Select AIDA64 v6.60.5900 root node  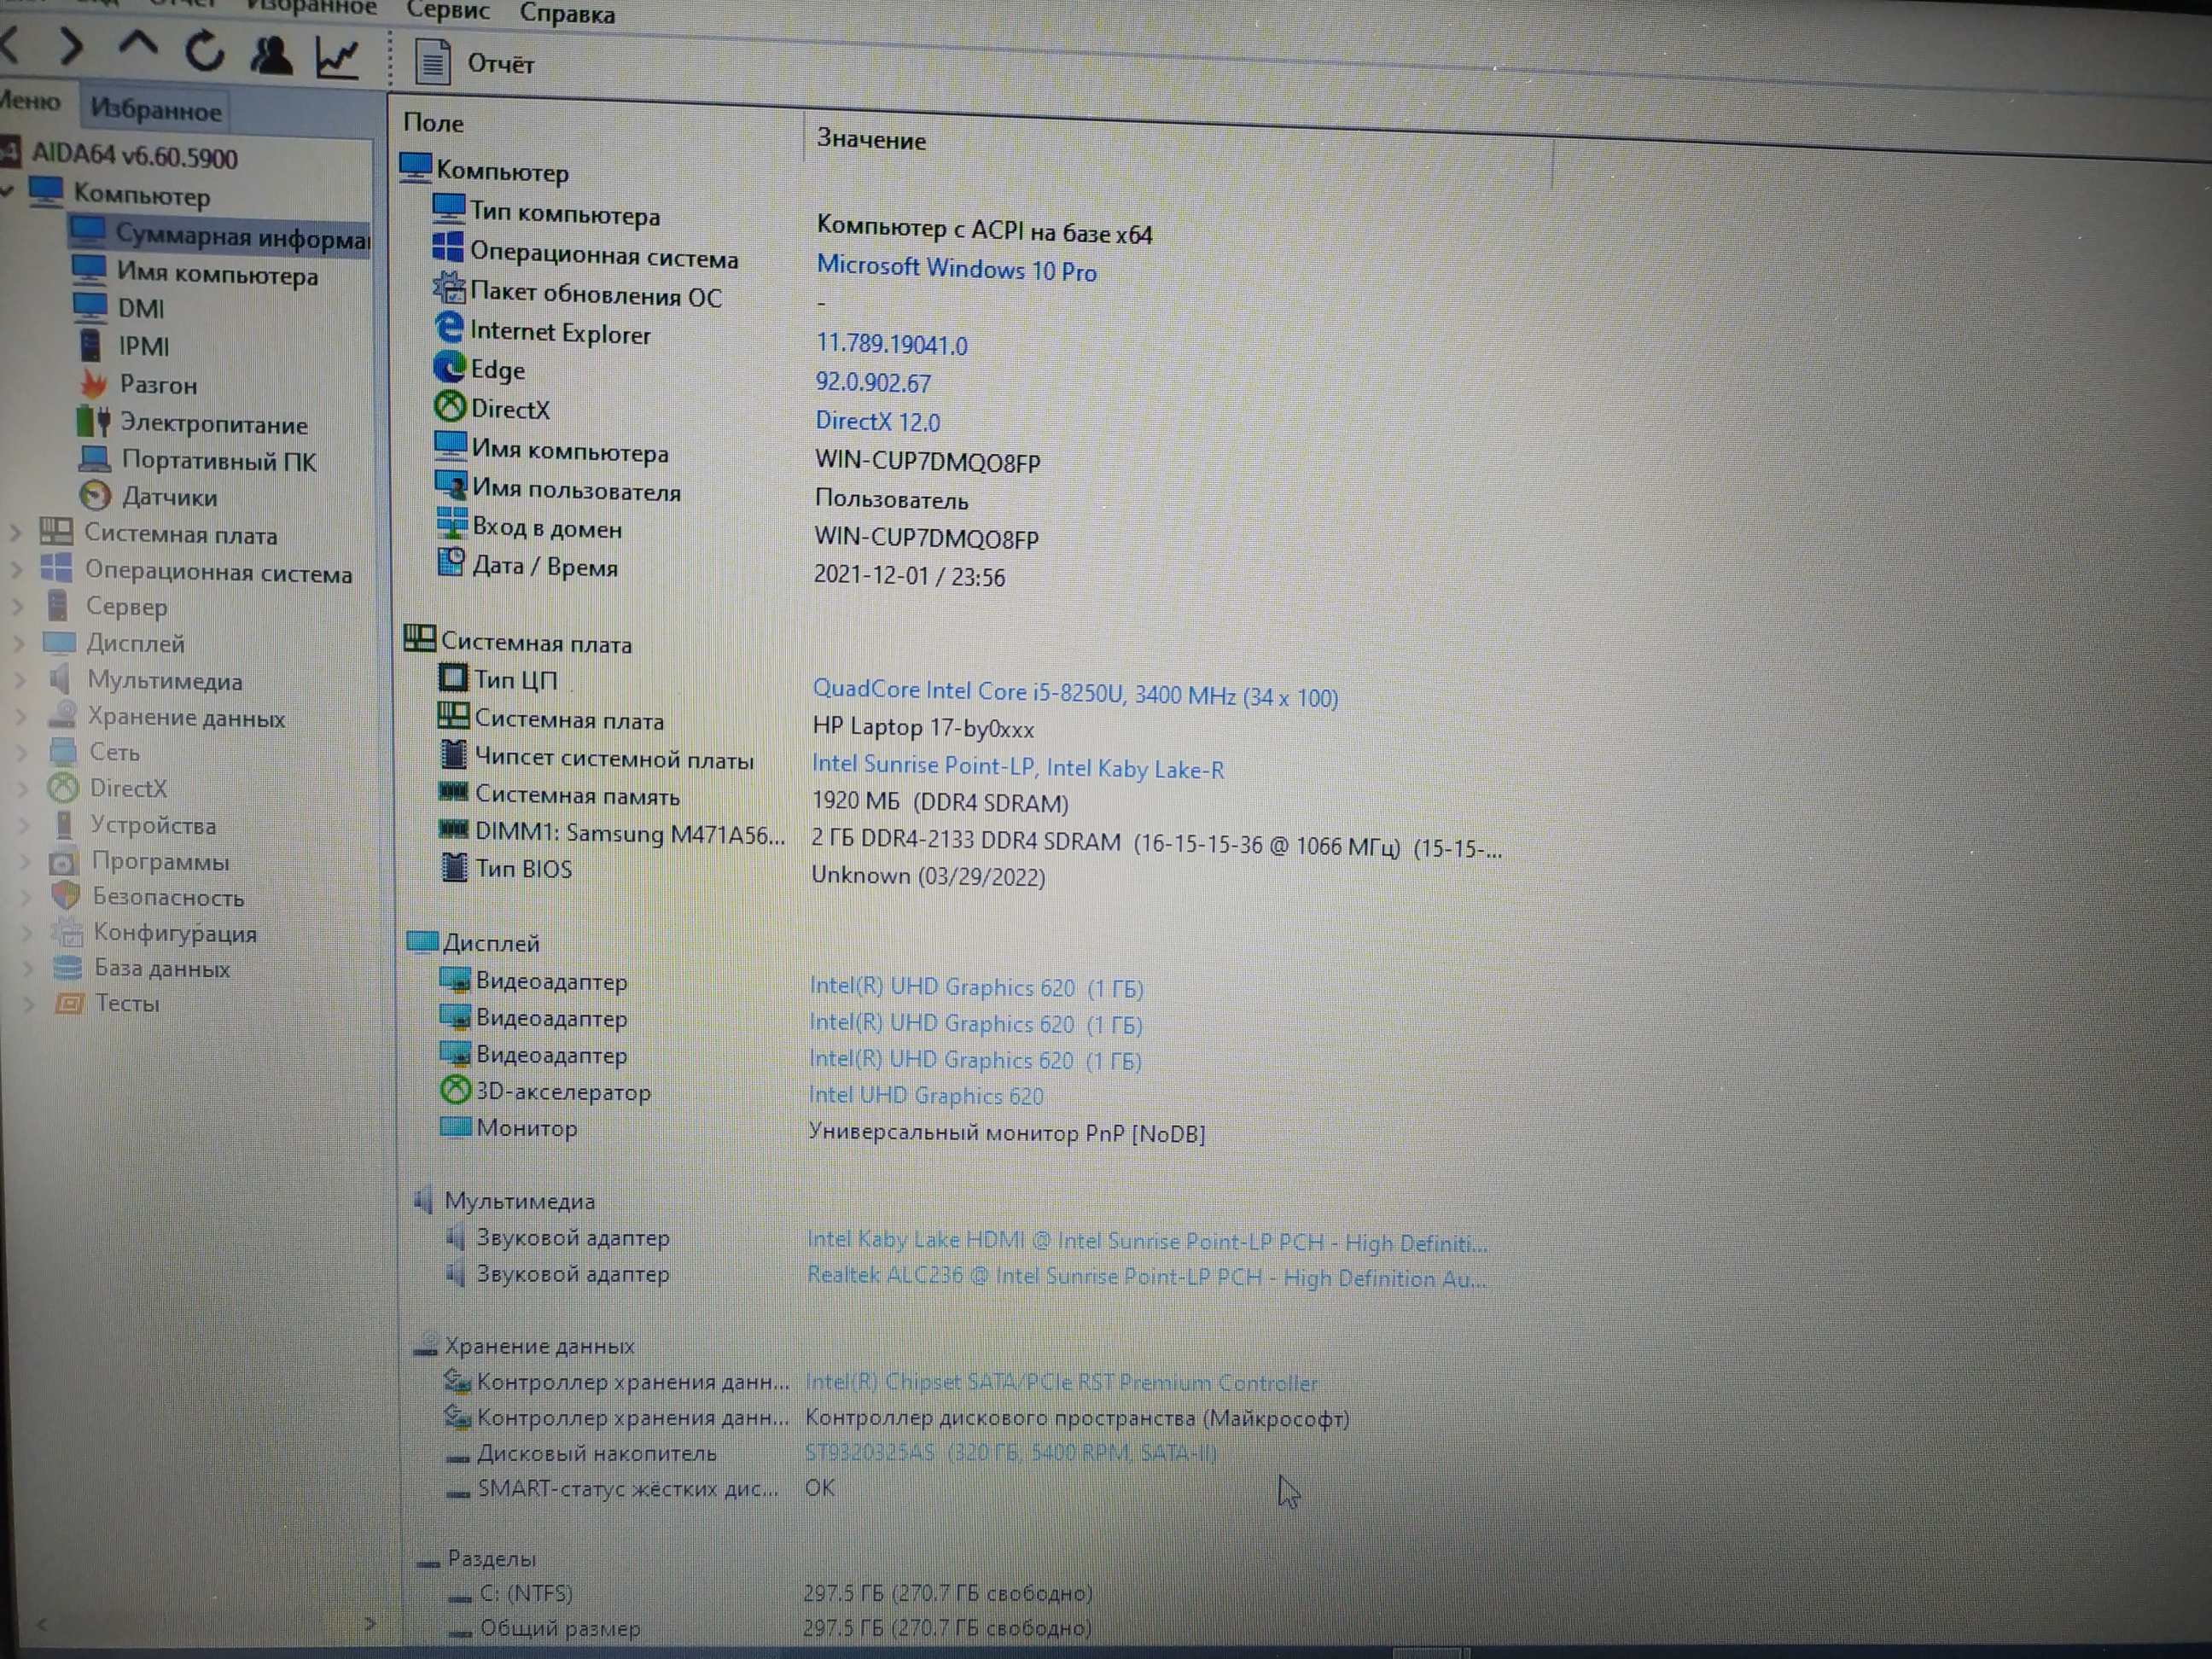point(134,157)
